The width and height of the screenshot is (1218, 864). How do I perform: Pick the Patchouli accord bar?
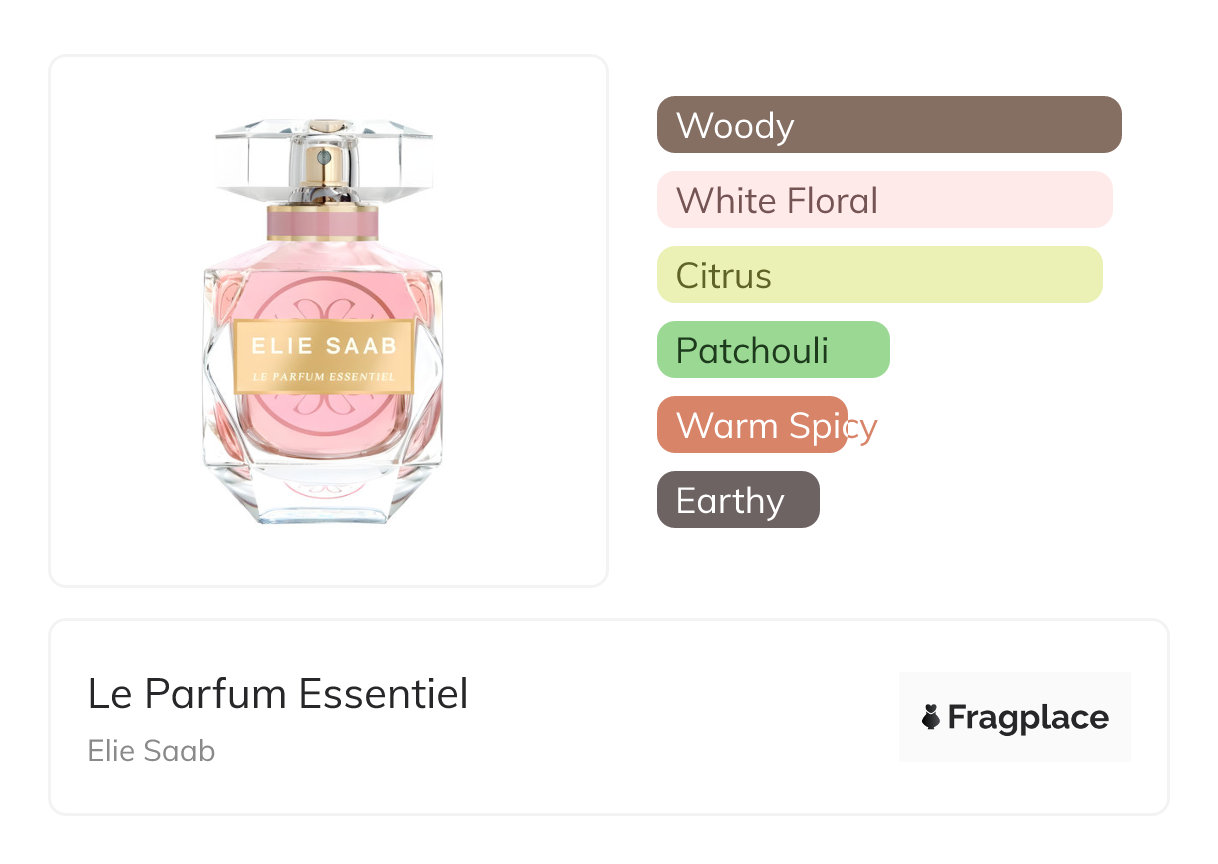tap(772, 350)
